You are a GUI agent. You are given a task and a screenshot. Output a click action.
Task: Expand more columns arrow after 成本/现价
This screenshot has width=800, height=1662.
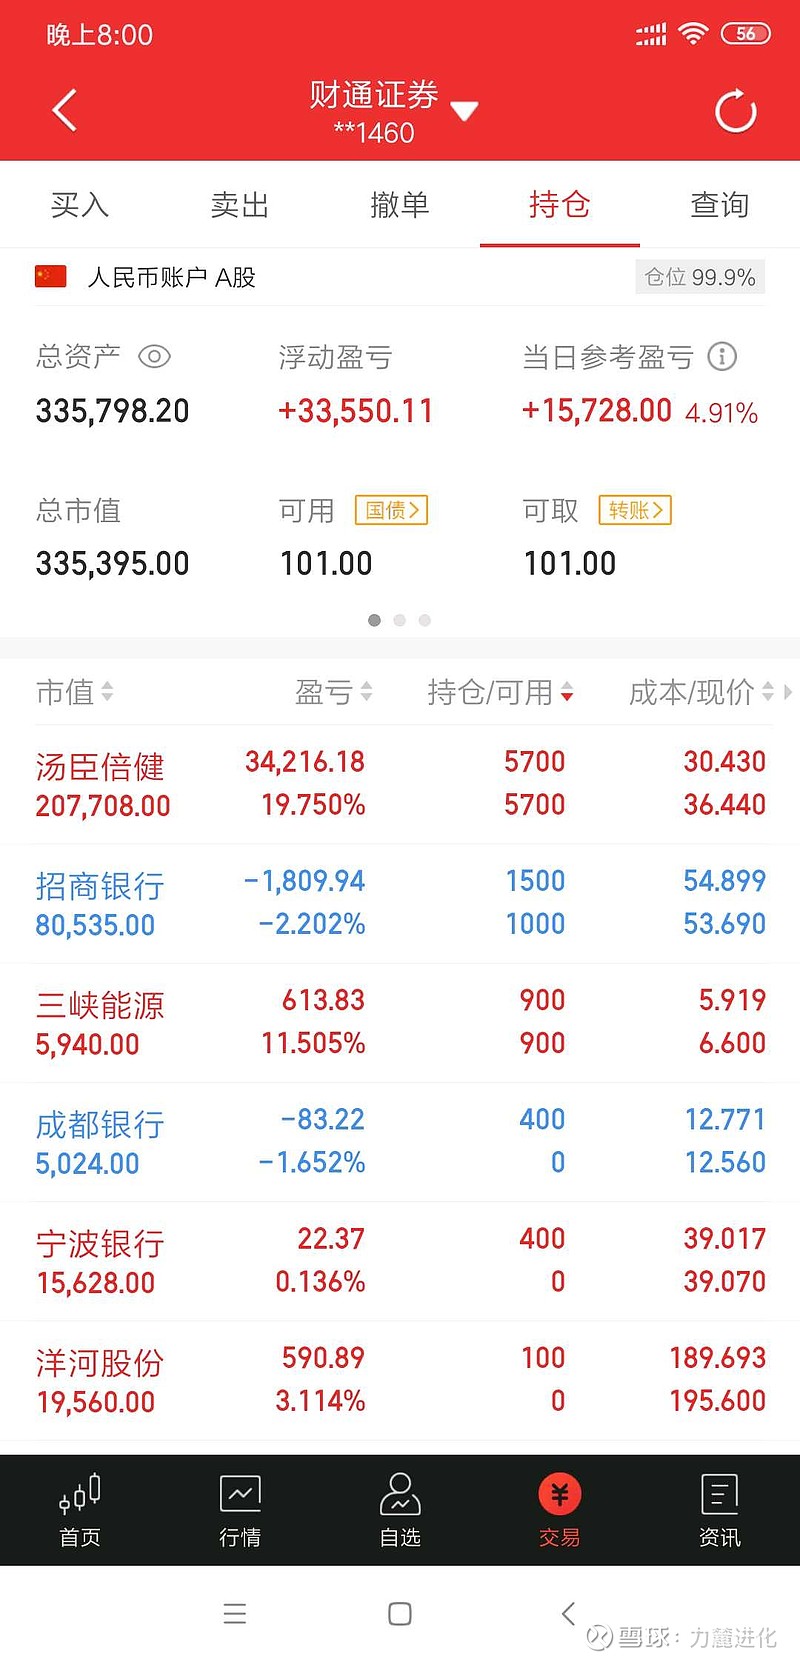[x=788, y=691]
